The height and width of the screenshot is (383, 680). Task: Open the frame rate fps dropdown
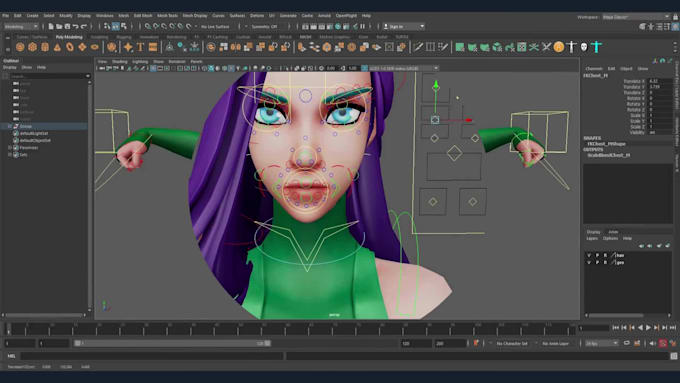(602, 343)
